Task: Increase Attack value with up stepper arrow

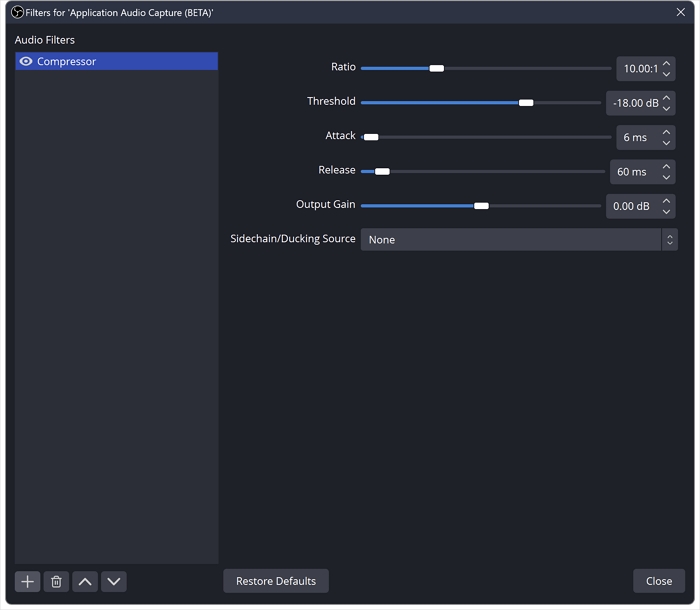Action: (x=667, y=132)
